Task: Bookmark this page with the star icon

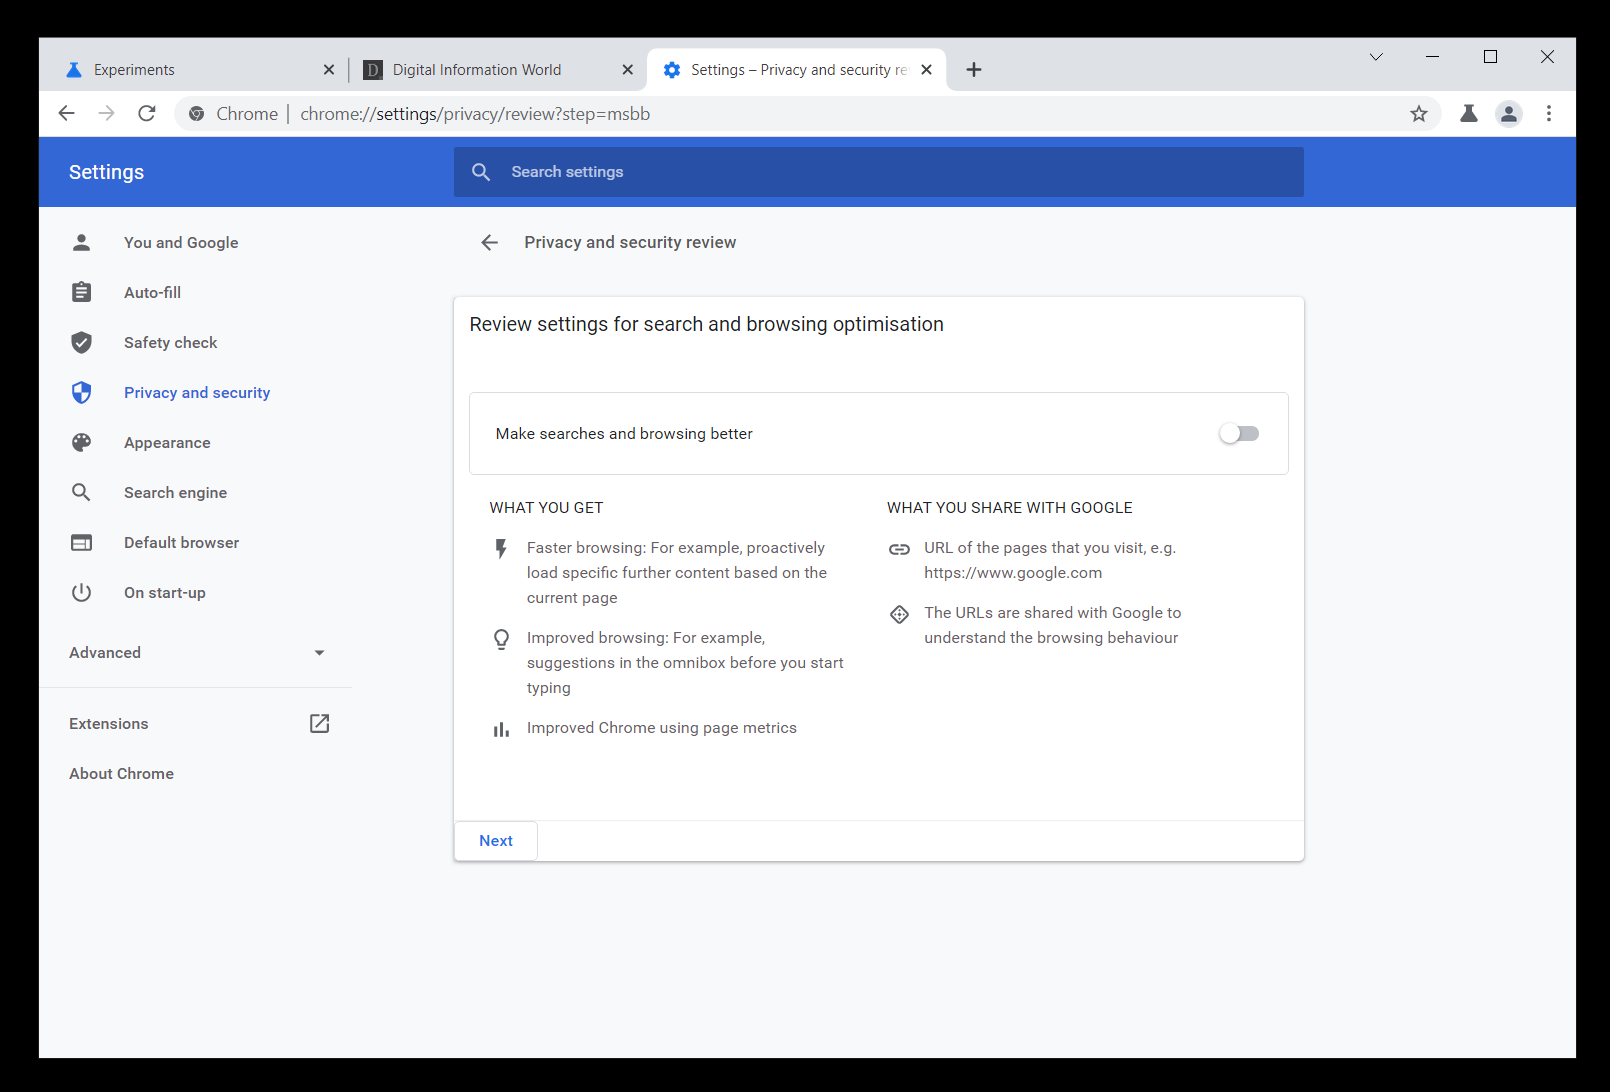Action: pyautogui.click(x=1418, y=114)
